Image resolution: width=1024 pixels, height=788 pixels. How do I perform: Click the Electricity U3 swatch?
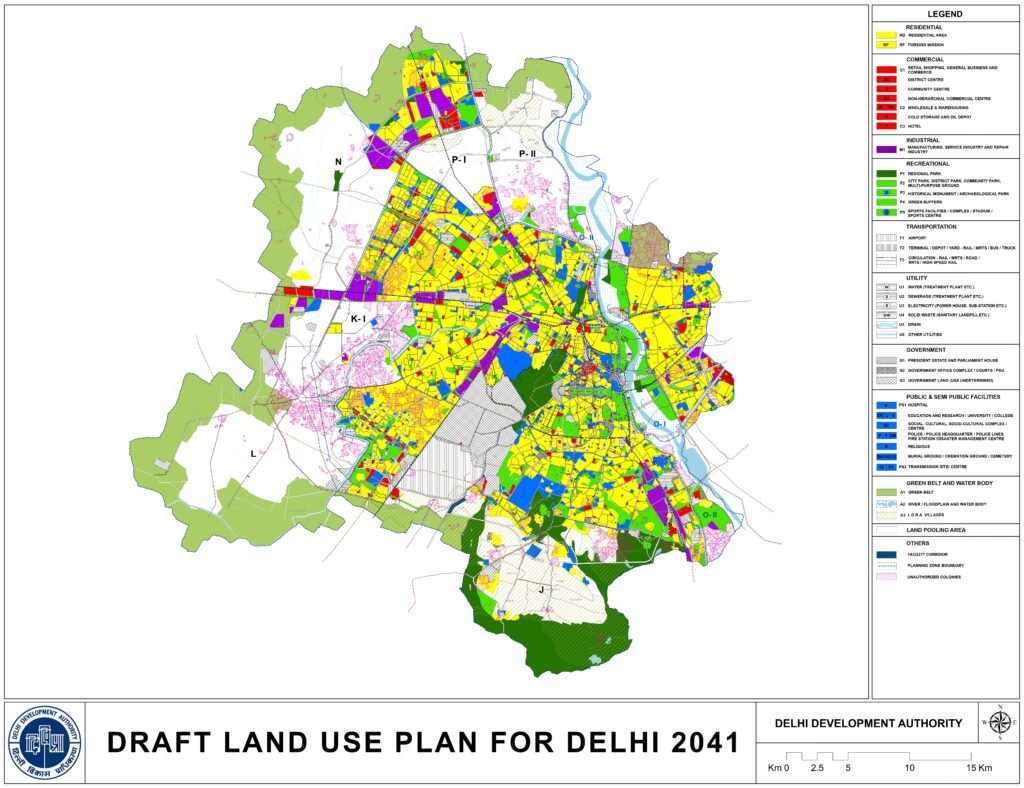pyautogui.click(x=886, y=306)
